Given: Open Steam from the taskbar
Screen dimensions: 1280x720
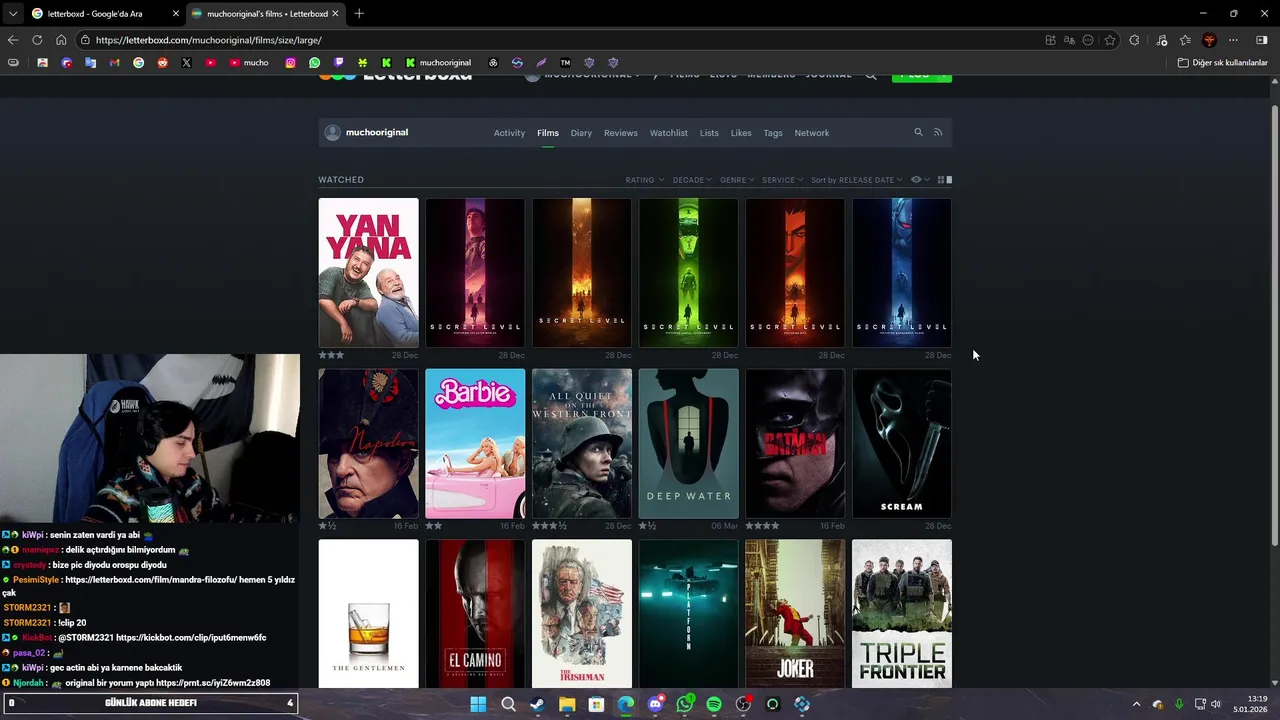Looking at the screenshot, I should (537, 704).
